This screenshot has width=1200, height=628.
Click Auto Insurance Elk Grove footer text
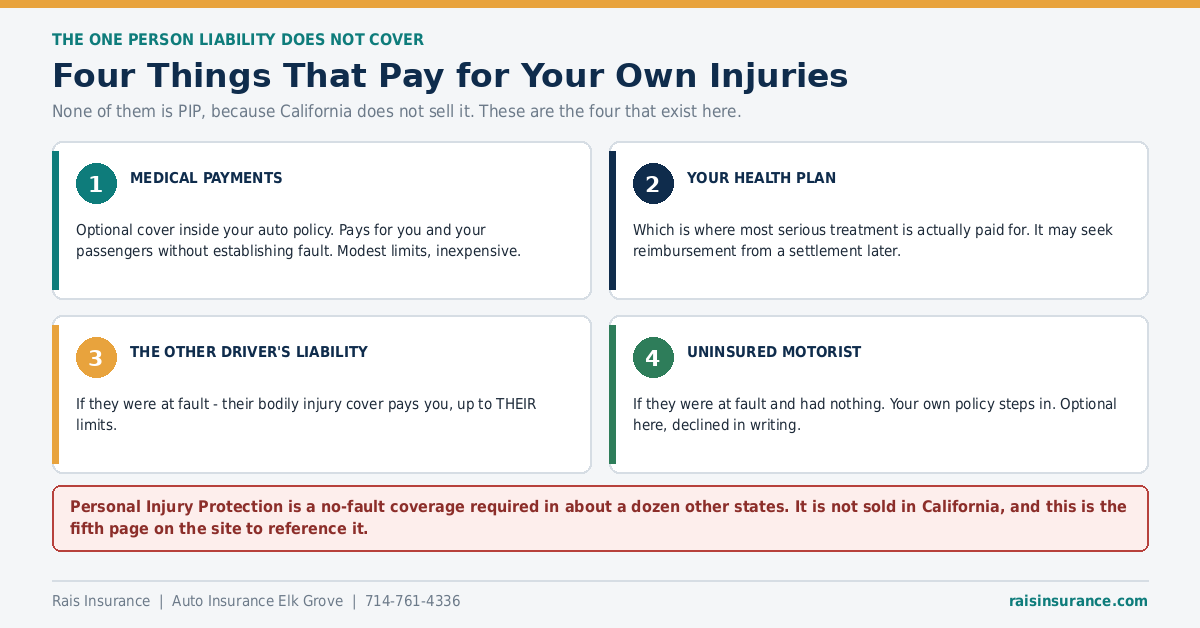pyautogui.click(x=257, y=601)
